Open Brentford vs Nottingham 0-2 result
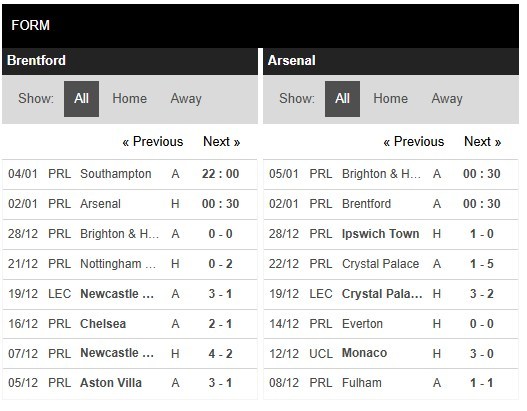 [130, 264]
